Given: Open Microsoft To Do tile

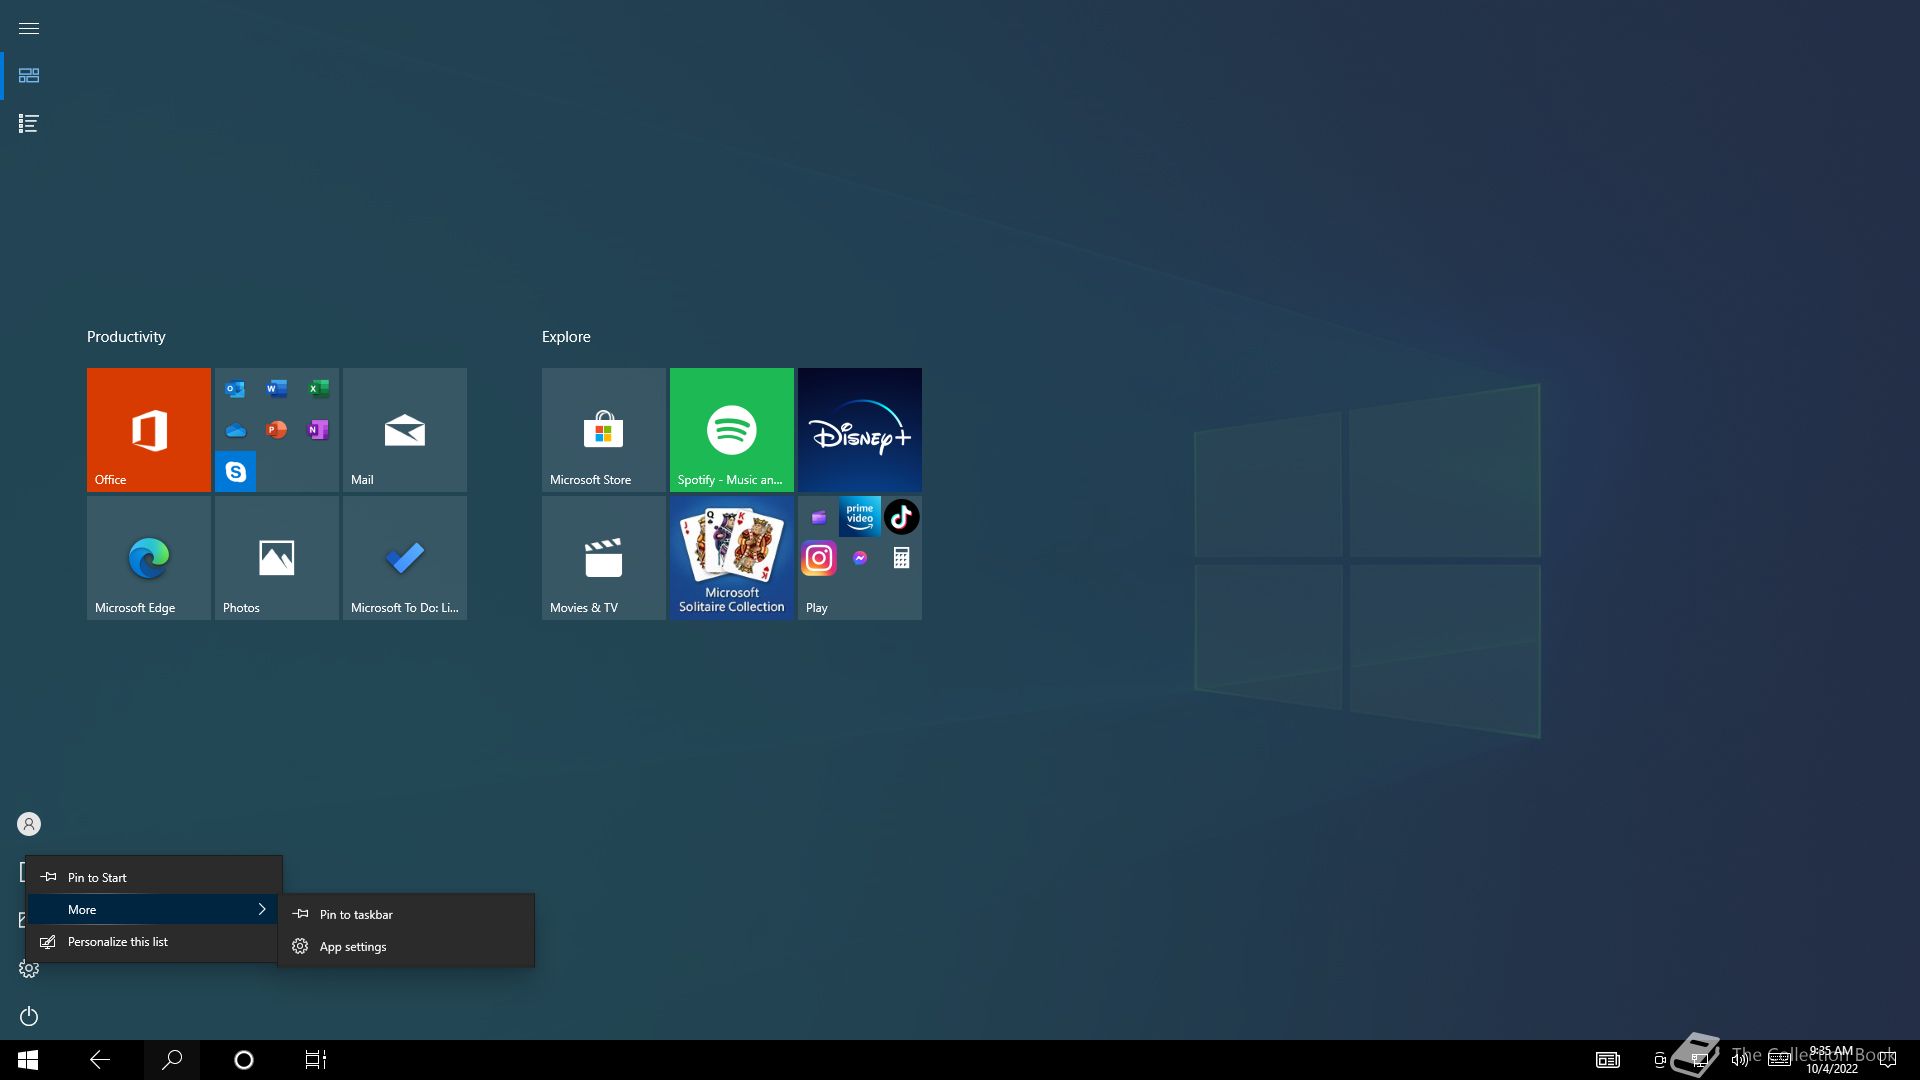Looking at the screenshot, I should pyautogui.click(x=405, y=558).
